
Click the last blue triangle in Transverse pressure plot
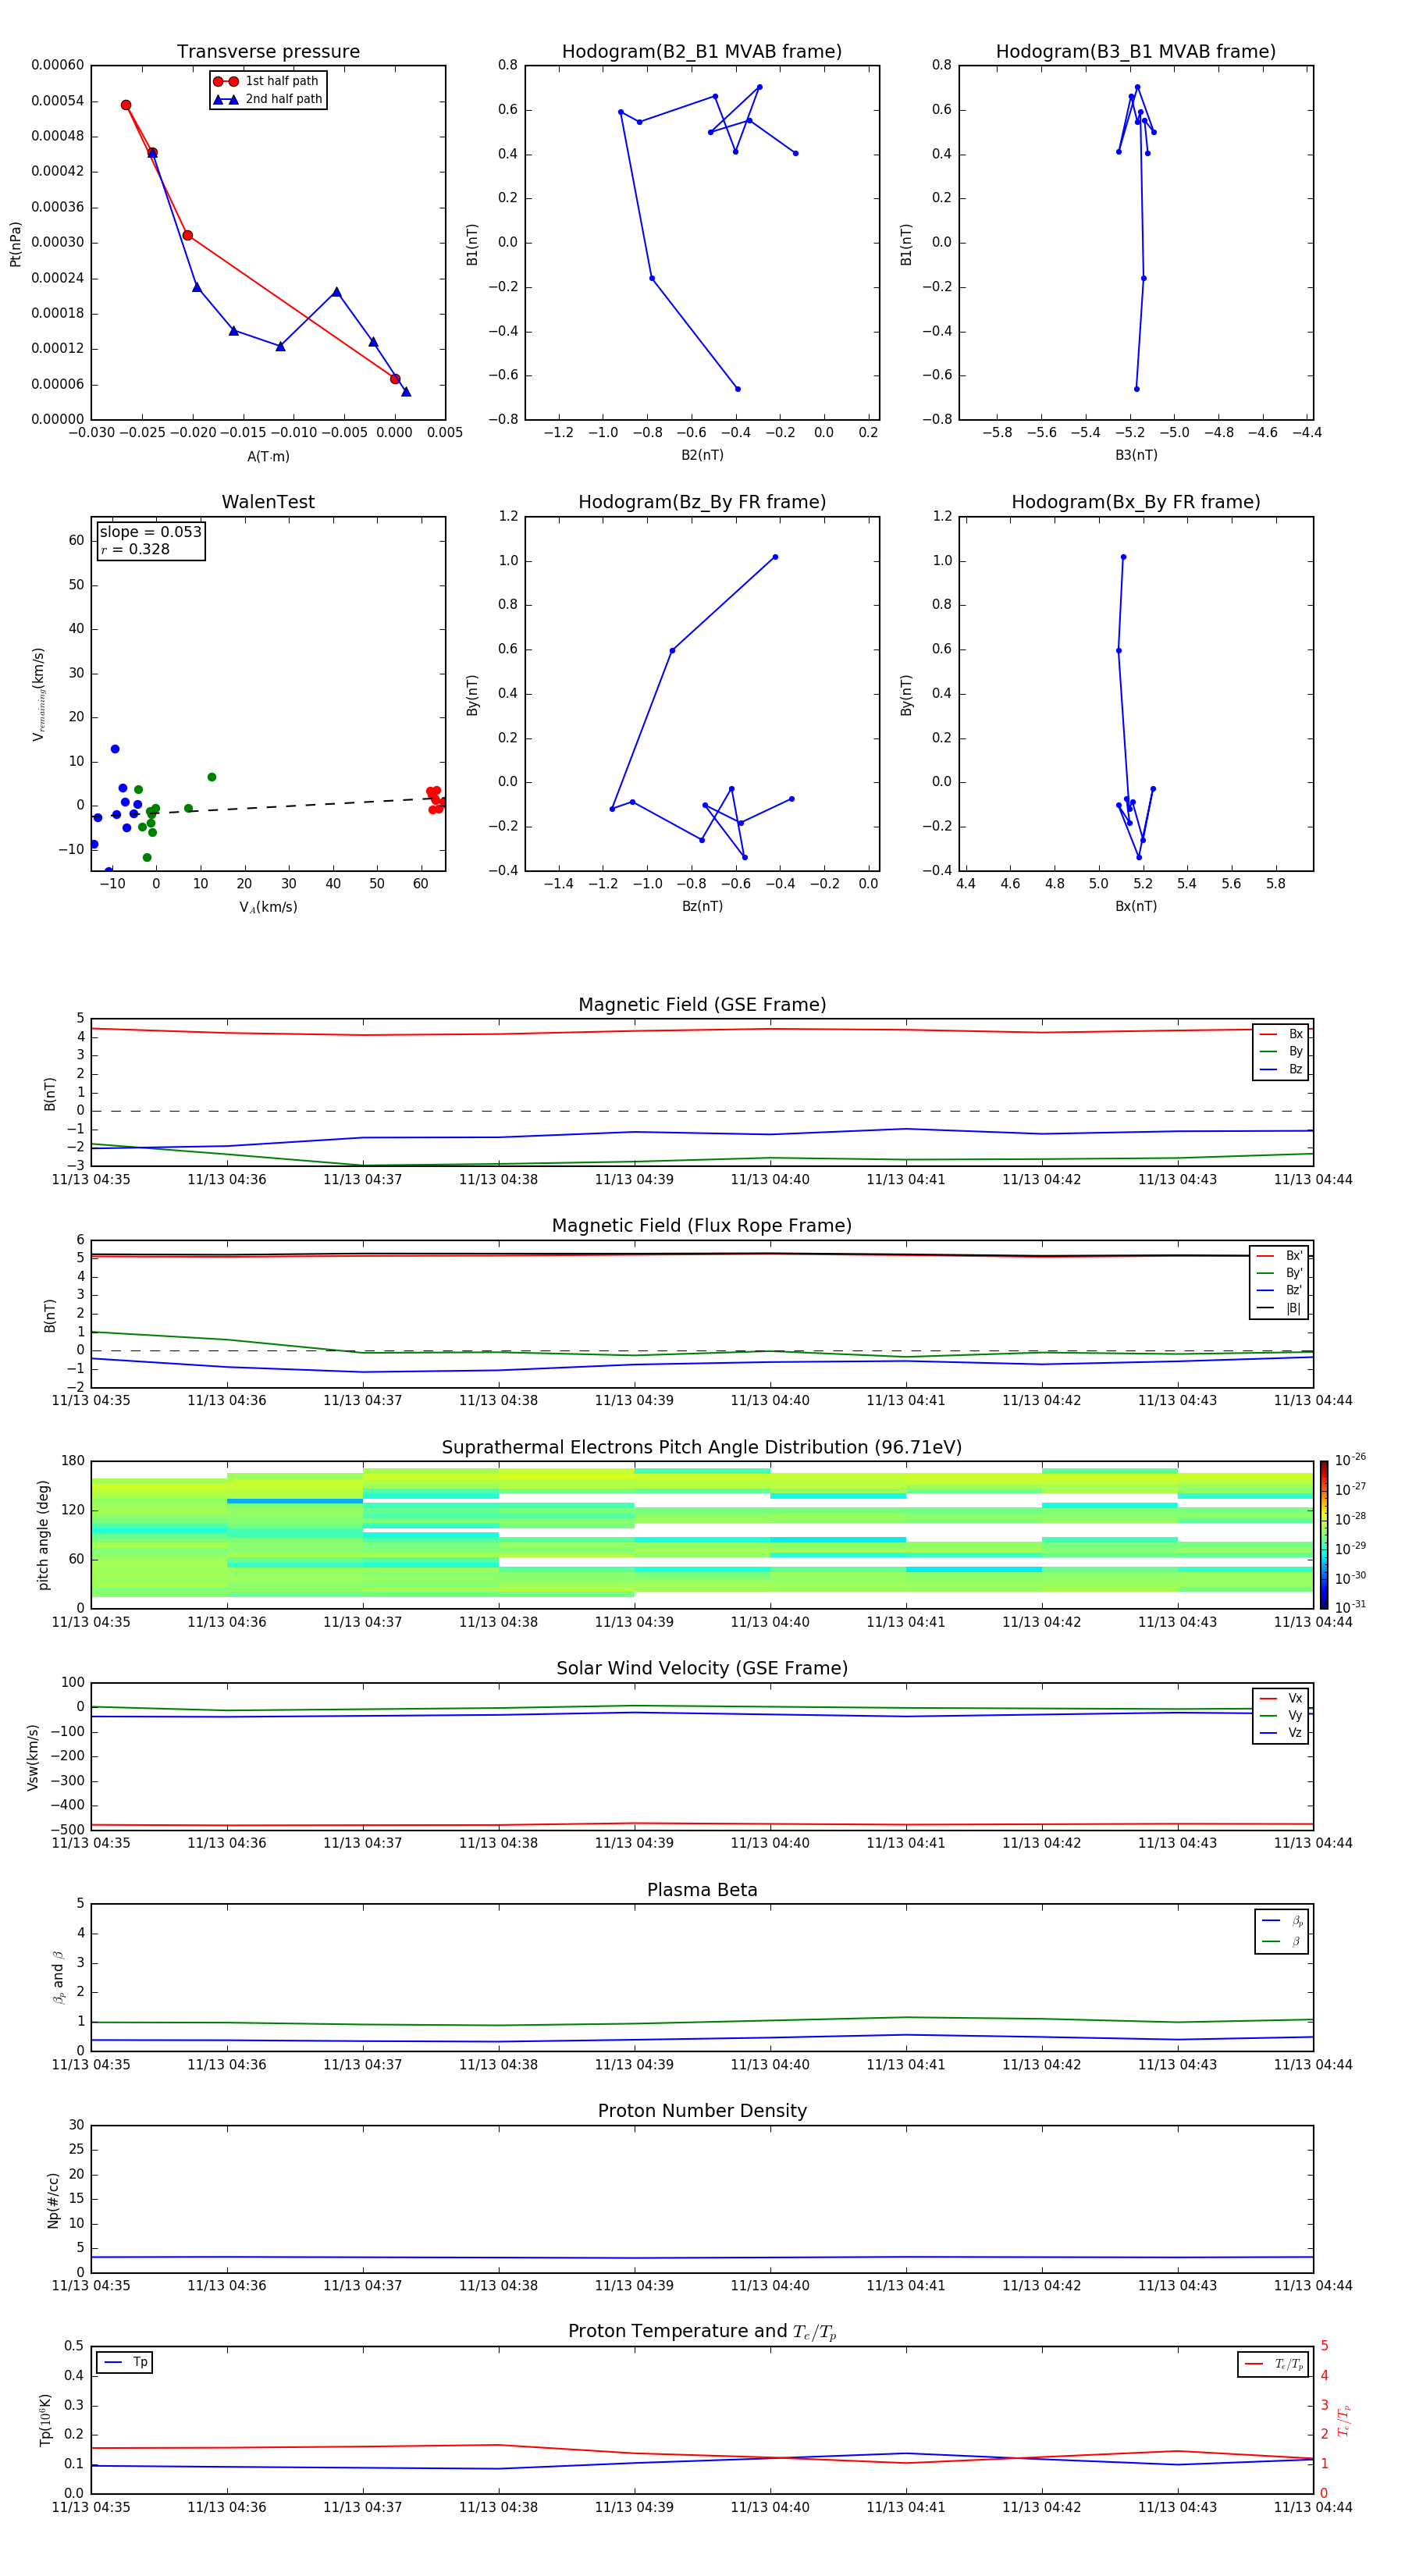tap(406, 392)
